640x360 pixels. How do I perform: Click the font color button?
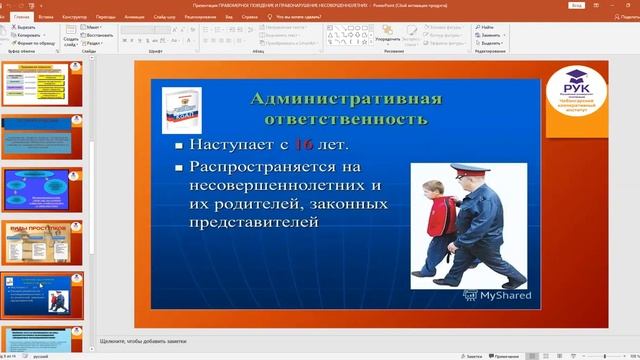pyautogui.click(x=189, y=41)
